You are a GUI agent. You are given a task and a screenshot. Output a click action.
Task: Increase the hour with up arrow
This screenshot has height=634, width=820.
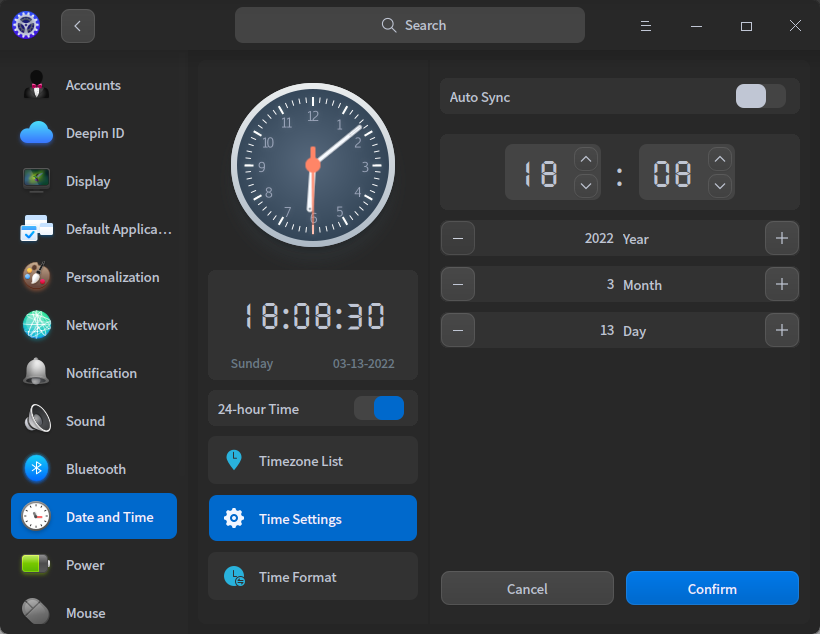coord(586,159)
